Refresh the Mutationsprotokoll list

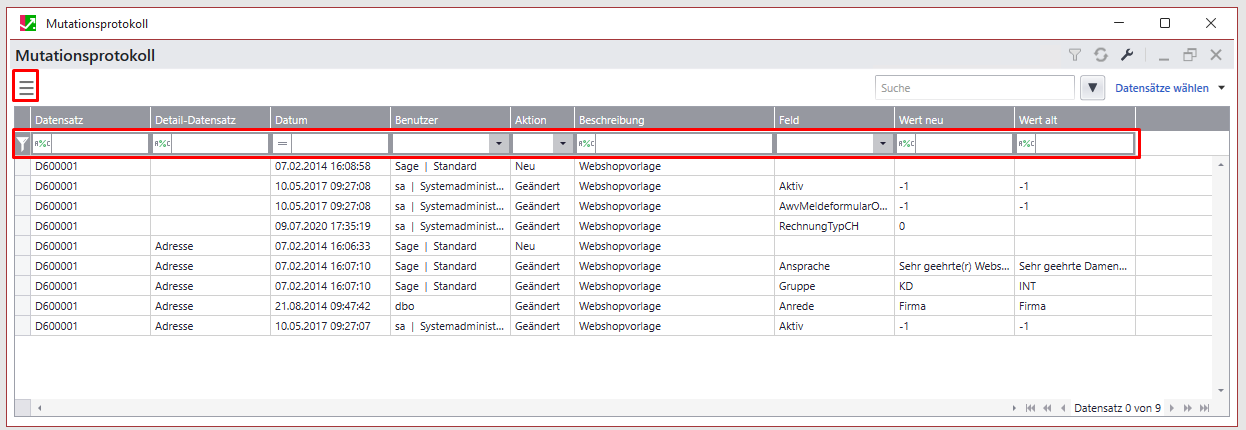[1100, 56]
